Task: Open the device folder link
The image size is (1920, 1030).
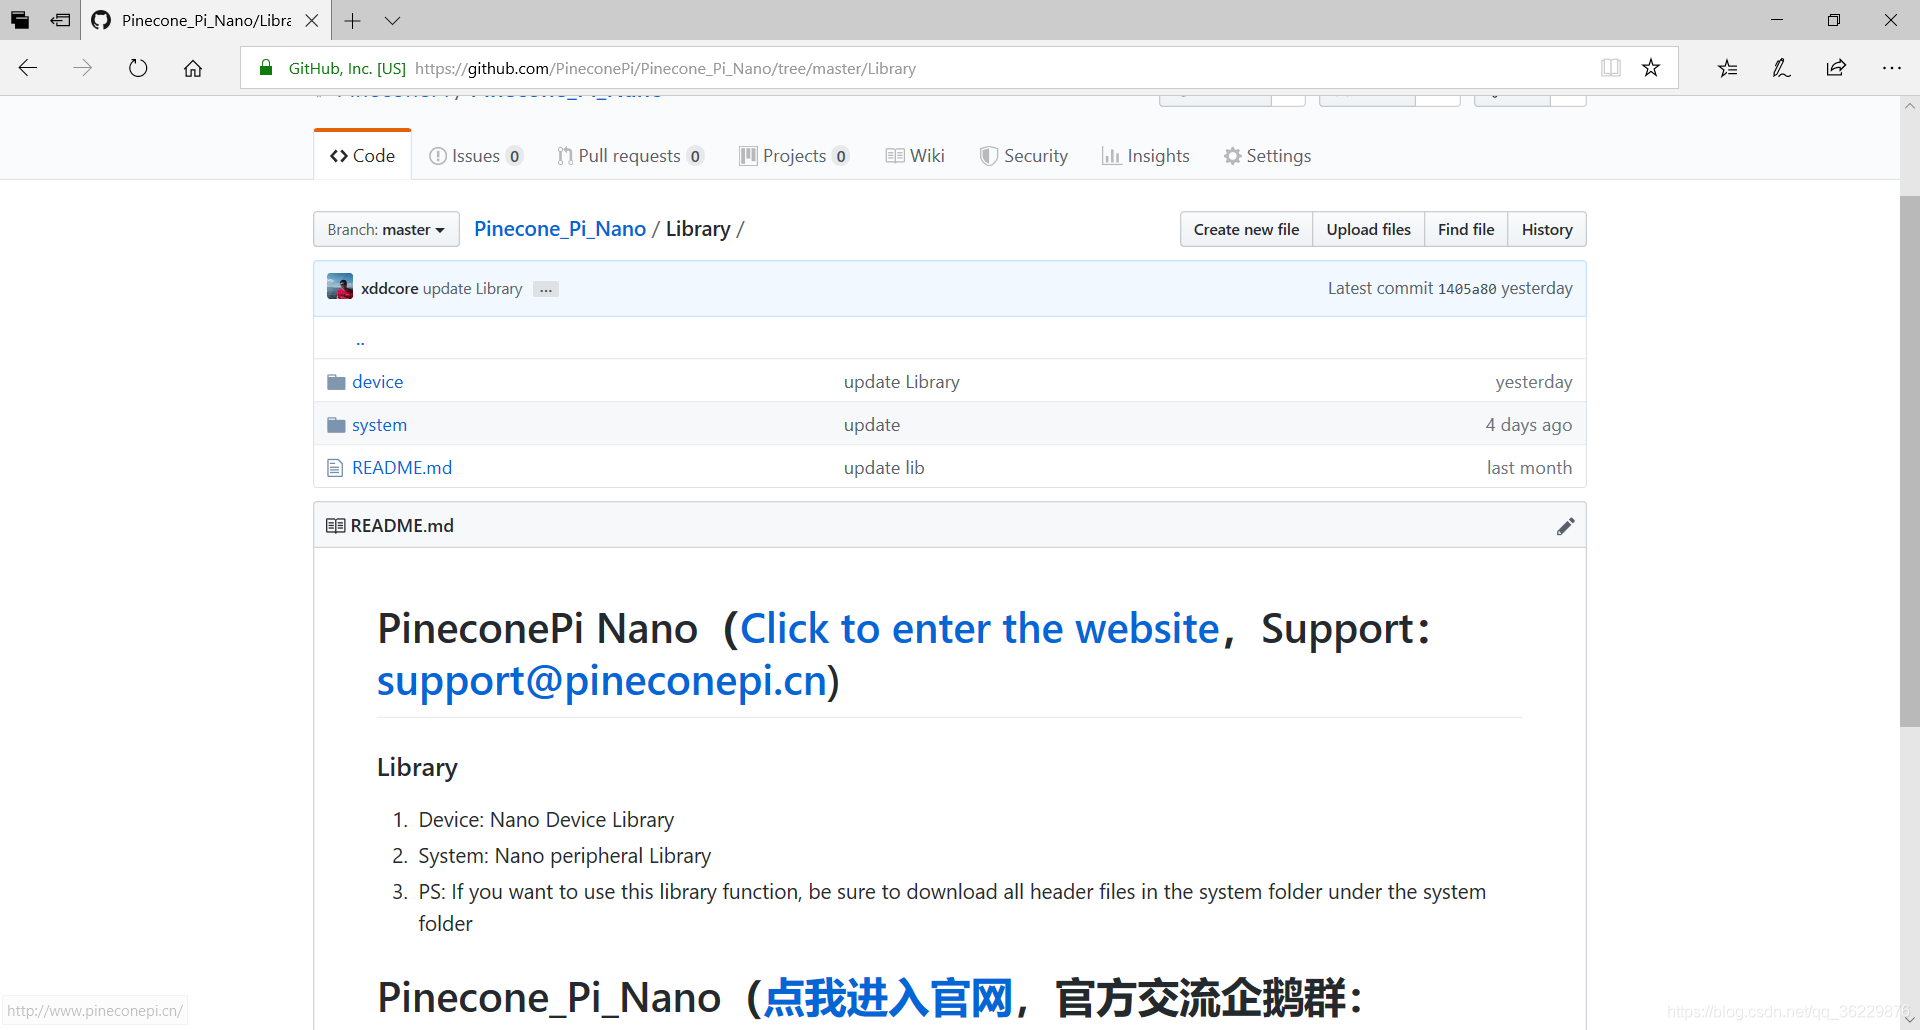Action: (x=377, y=382)
